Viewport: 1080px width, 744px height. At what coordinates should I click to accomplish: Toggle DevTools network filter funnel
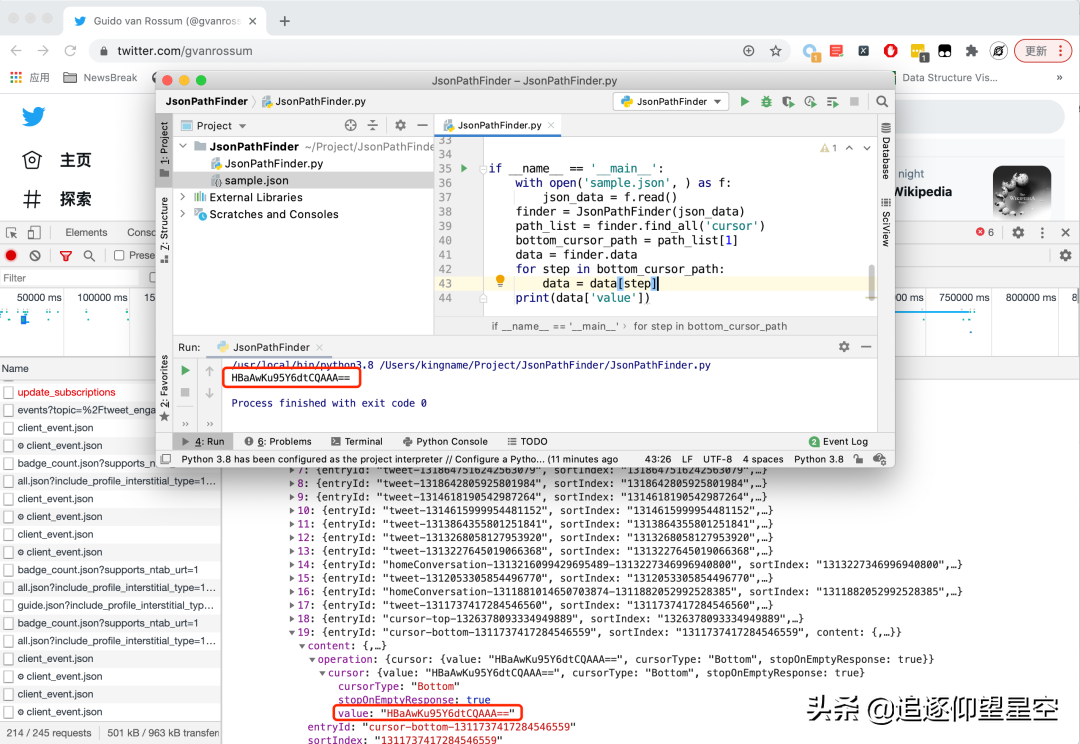point(65,256)
